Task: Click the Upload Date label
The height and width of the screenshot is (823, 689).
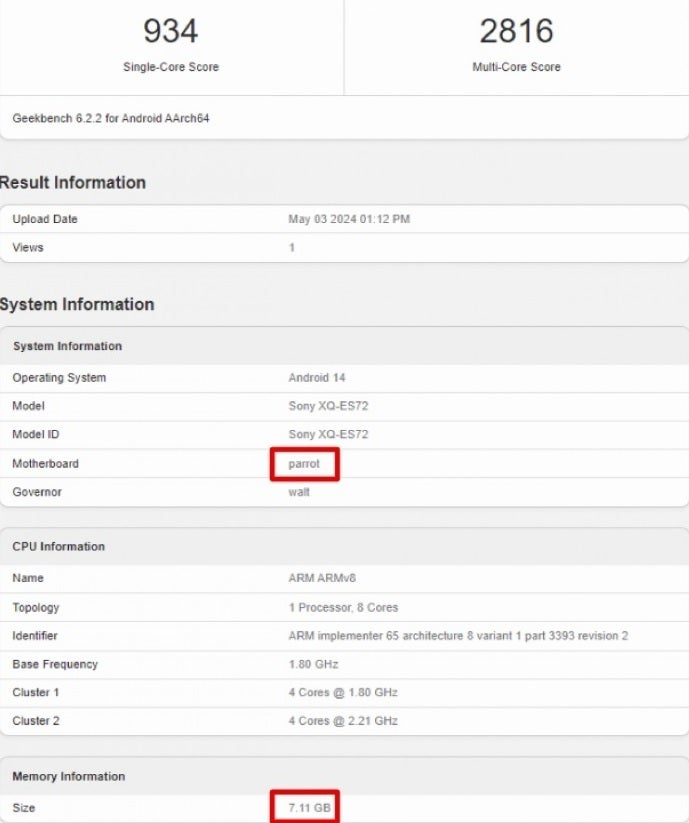Action: 45,219
